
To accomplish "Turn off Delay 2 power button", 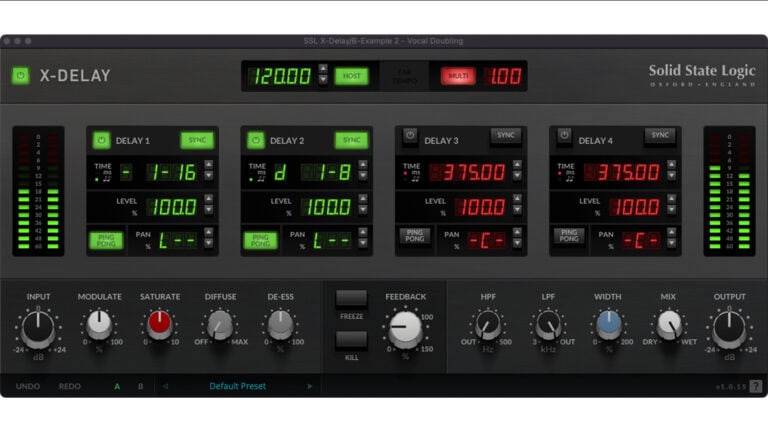I will [x=256, y=140].
